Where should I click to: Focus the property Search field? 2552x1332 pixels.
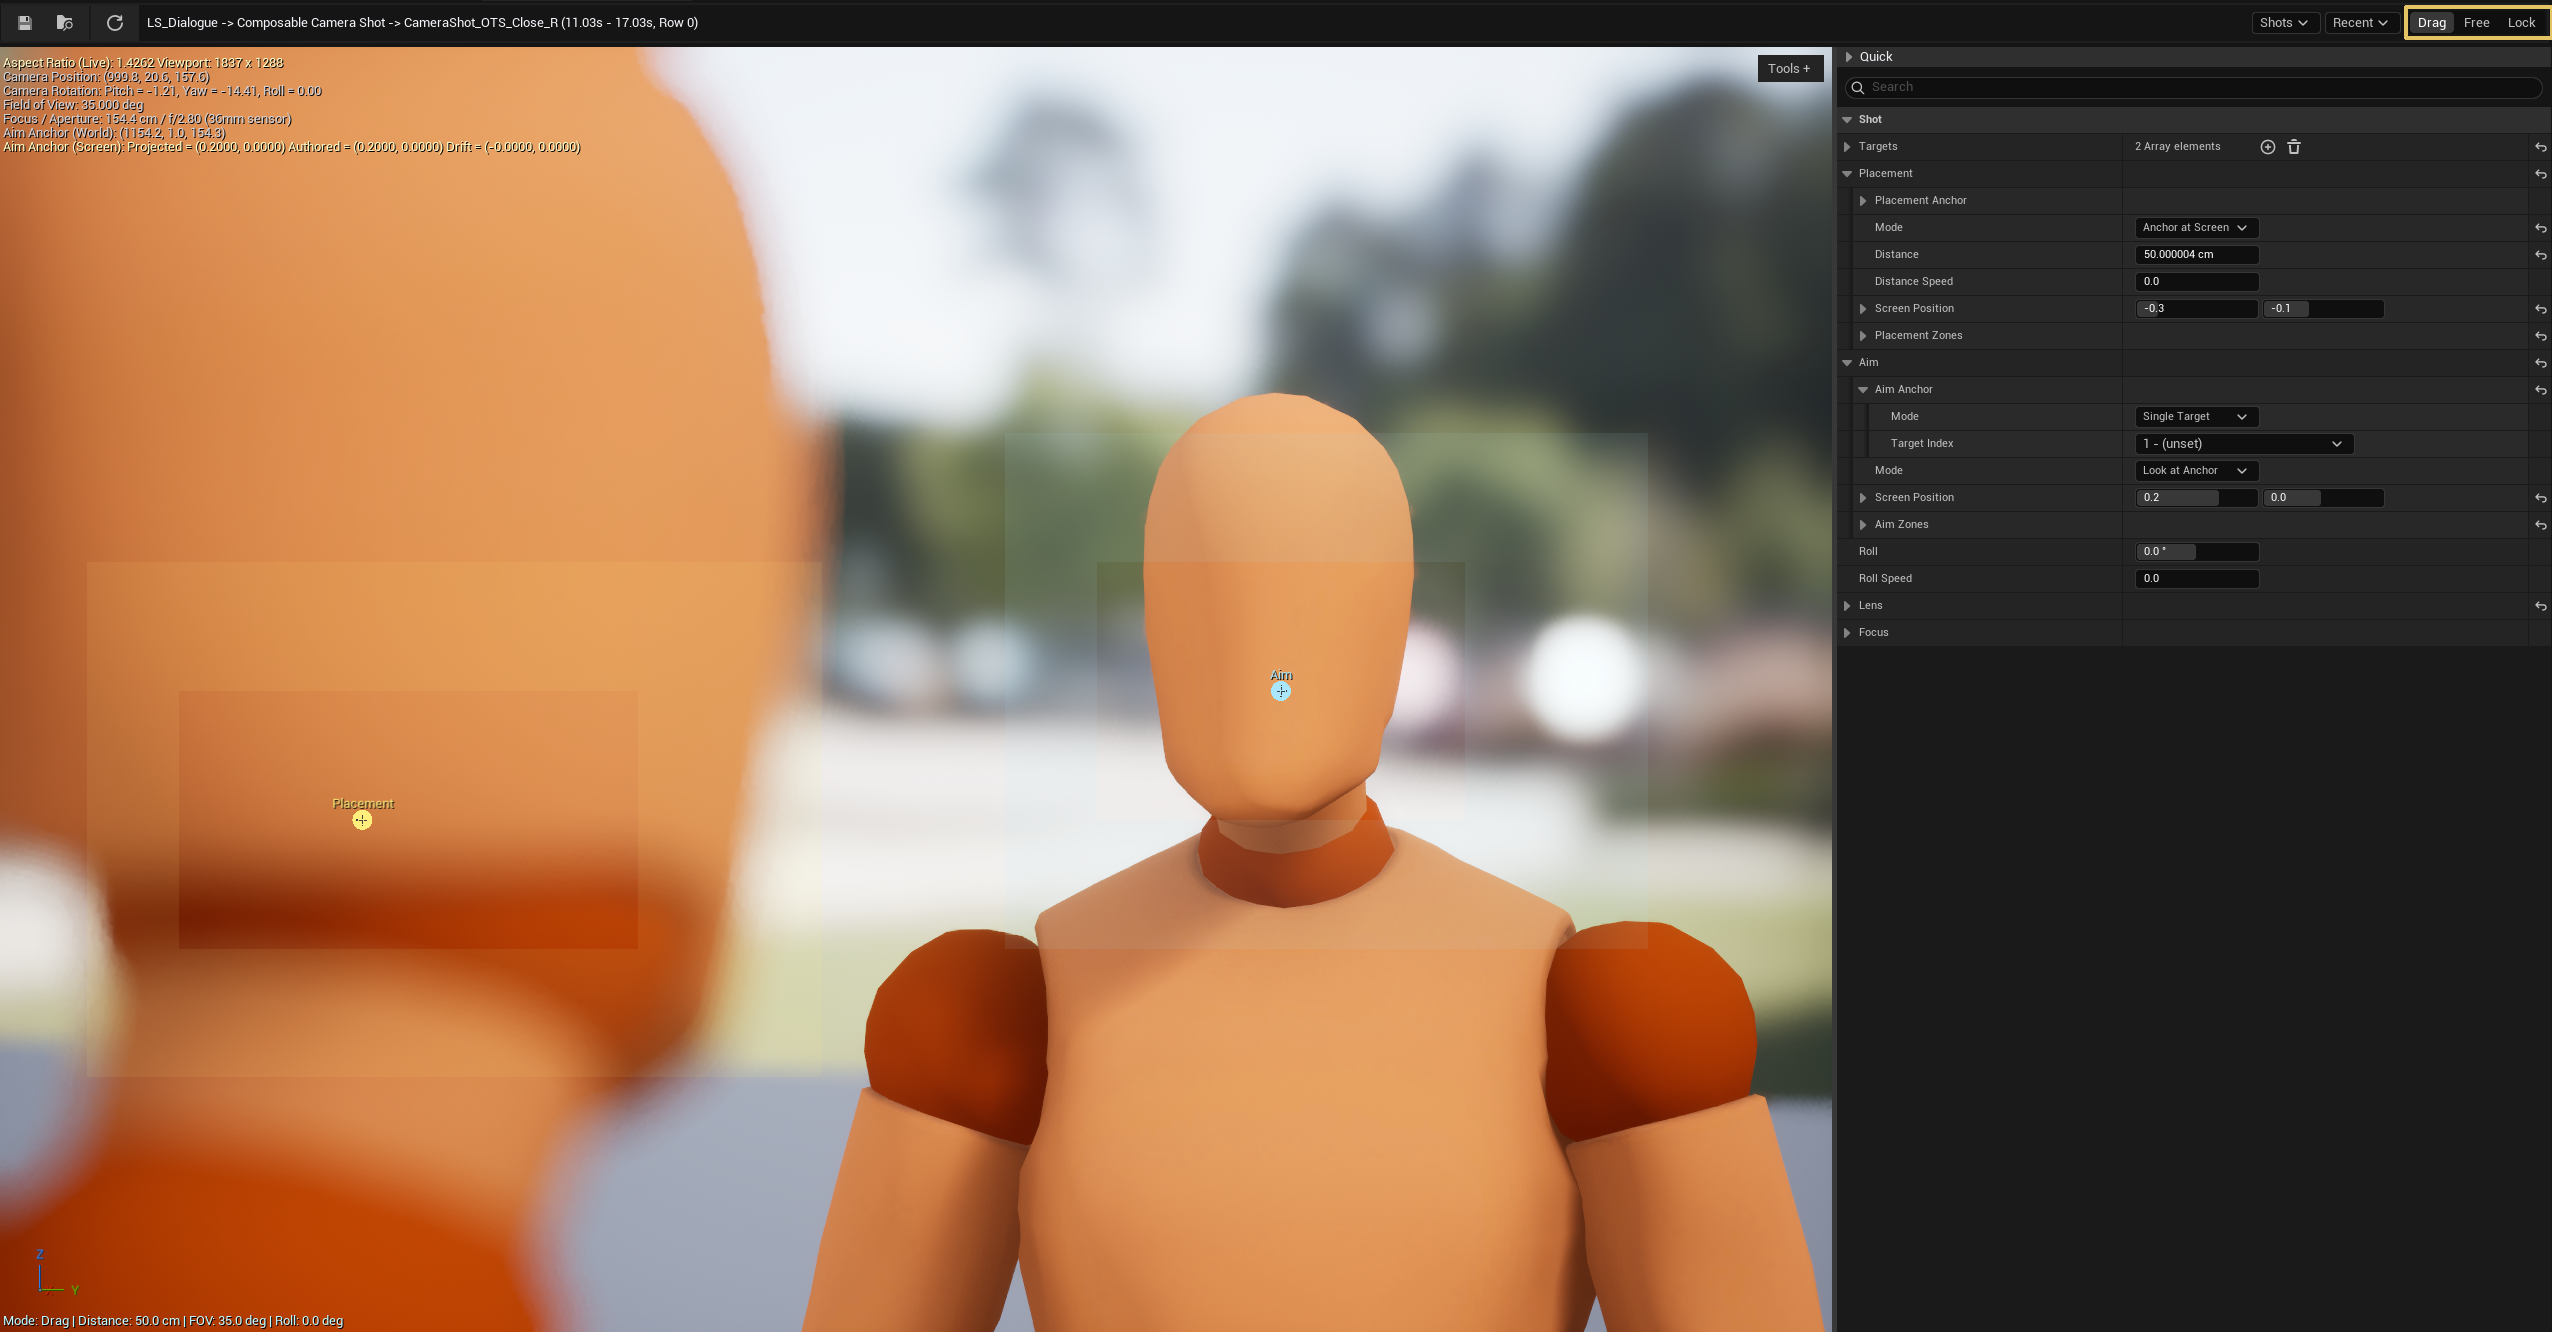[x=2193, y=87]
